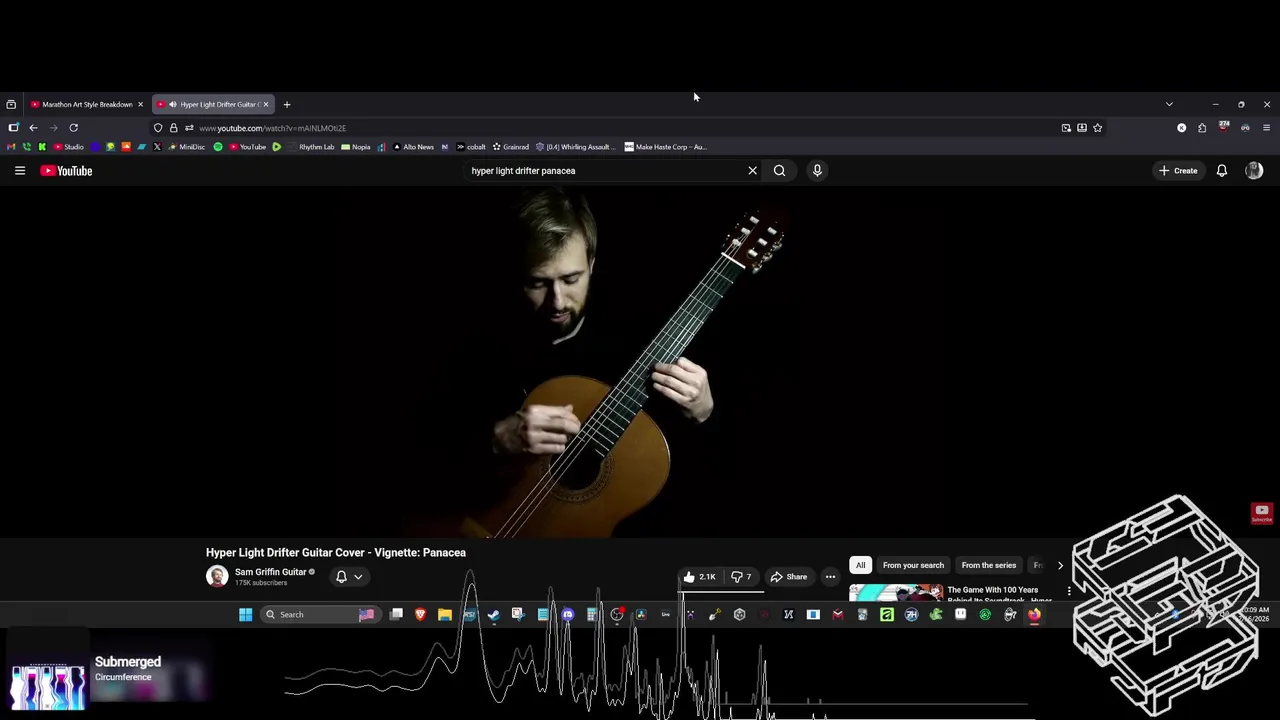Start voice search with the microphone
The image size is (1280, 720).
click(817, 171)
